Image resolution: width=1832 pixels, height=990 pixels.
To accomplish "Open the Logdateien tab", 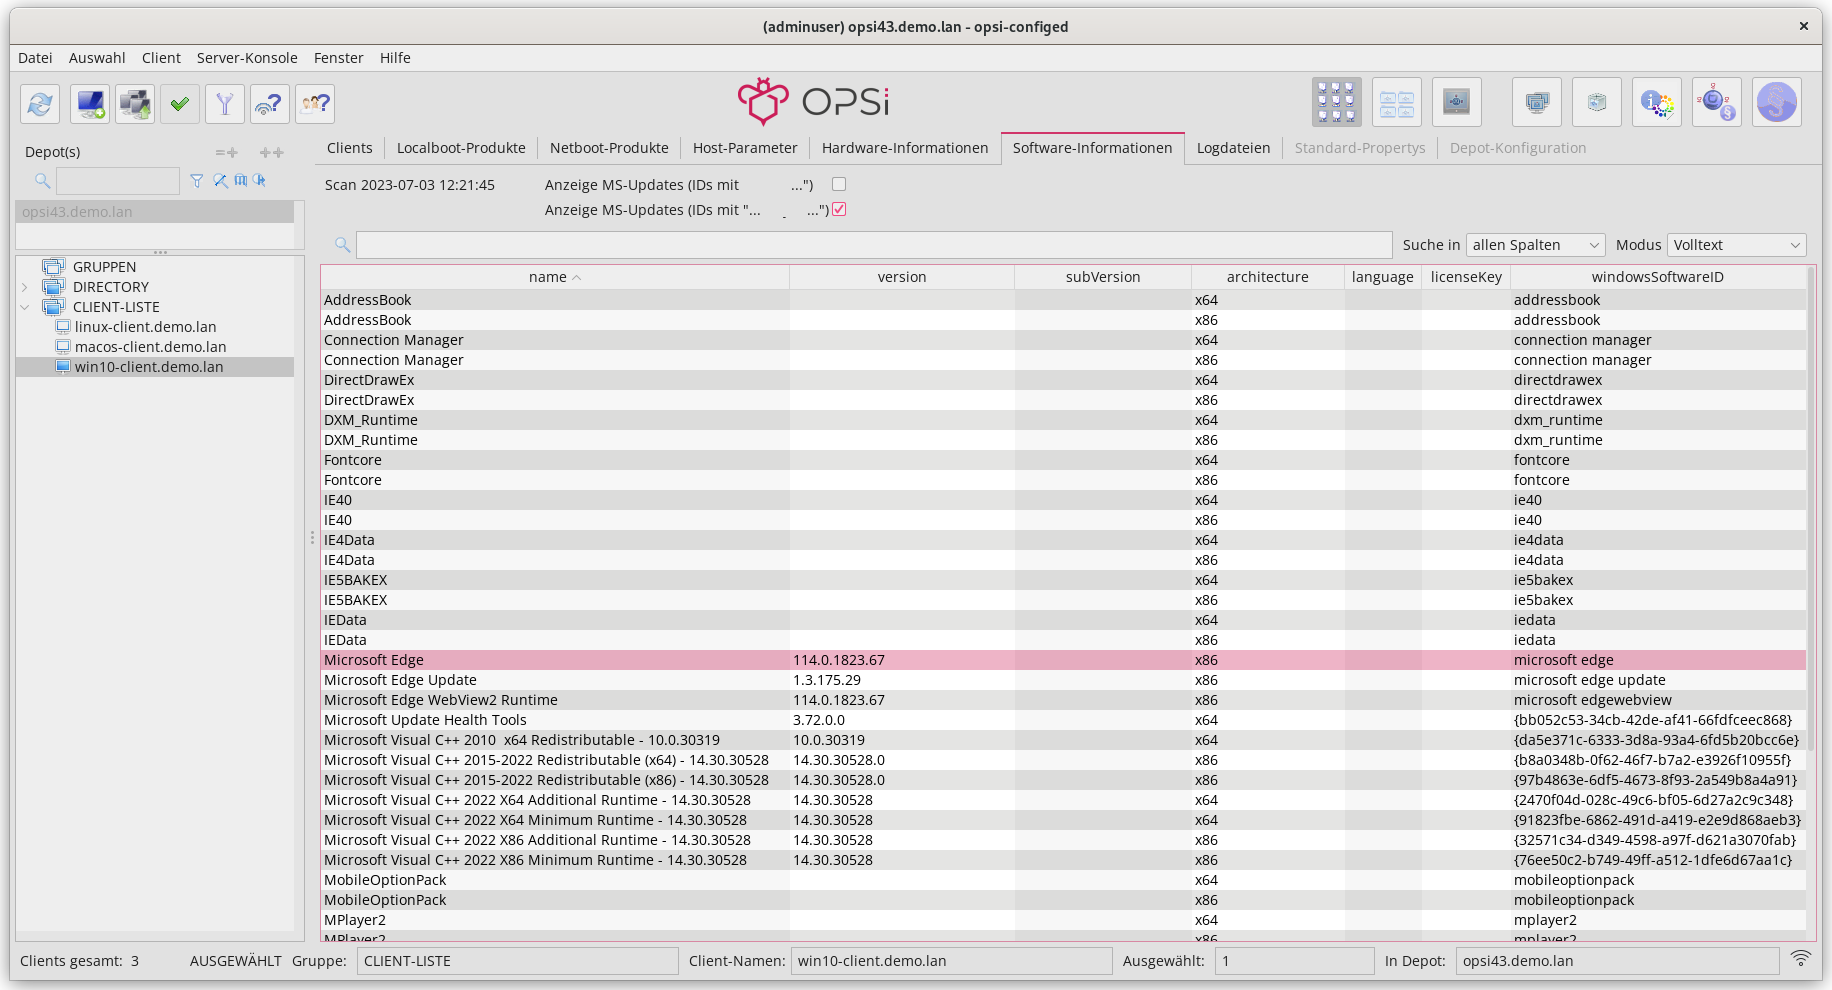I will coord(1233,148).
